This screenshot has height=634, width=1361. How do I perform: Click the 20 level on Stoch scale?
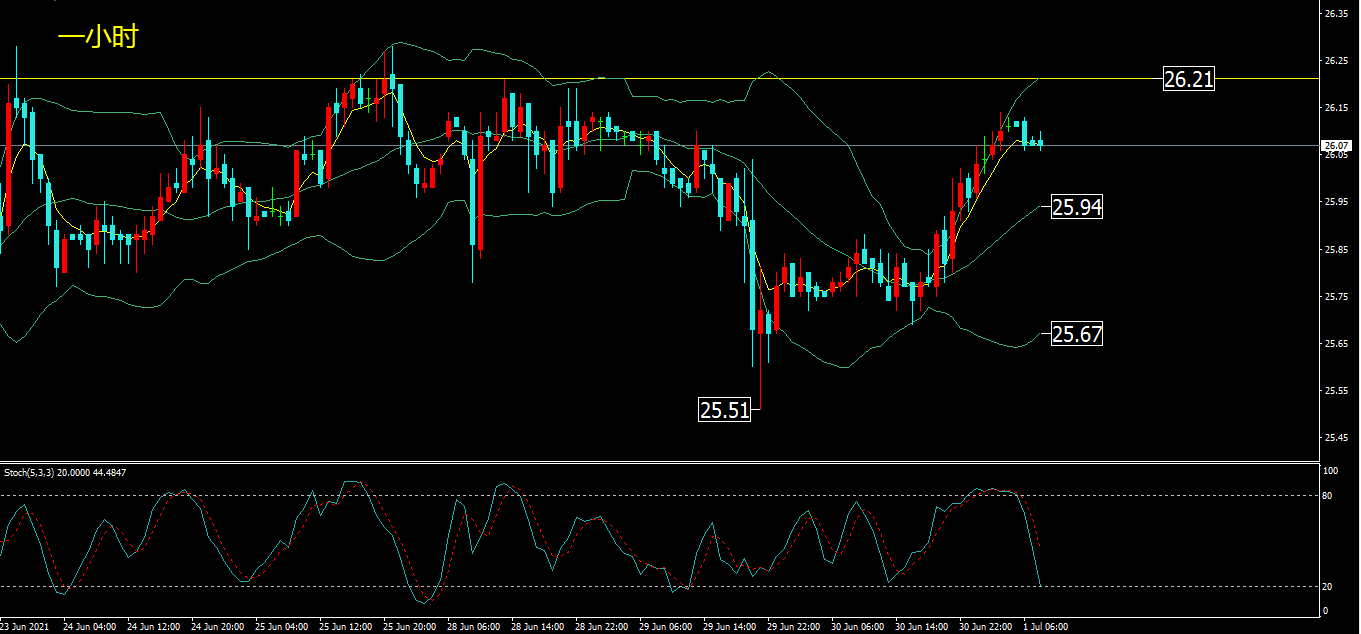click(x=1328, y=587)
